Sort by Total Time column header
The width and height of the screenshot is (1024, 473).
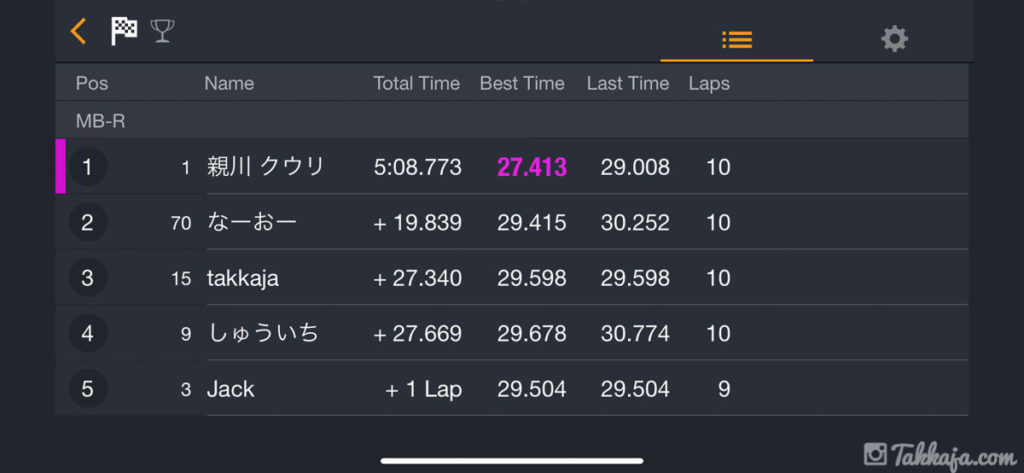coord(416,84)
